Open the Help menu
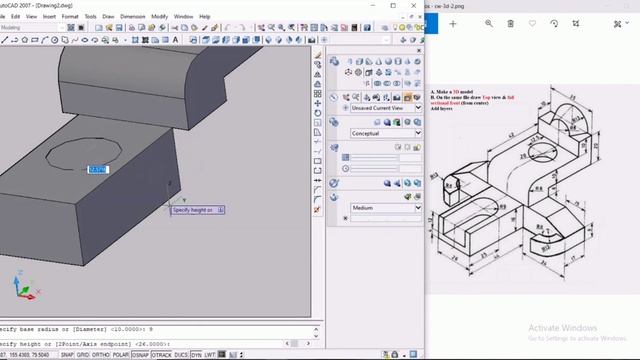Screen dimensions: 640x360 coord(204,17)
